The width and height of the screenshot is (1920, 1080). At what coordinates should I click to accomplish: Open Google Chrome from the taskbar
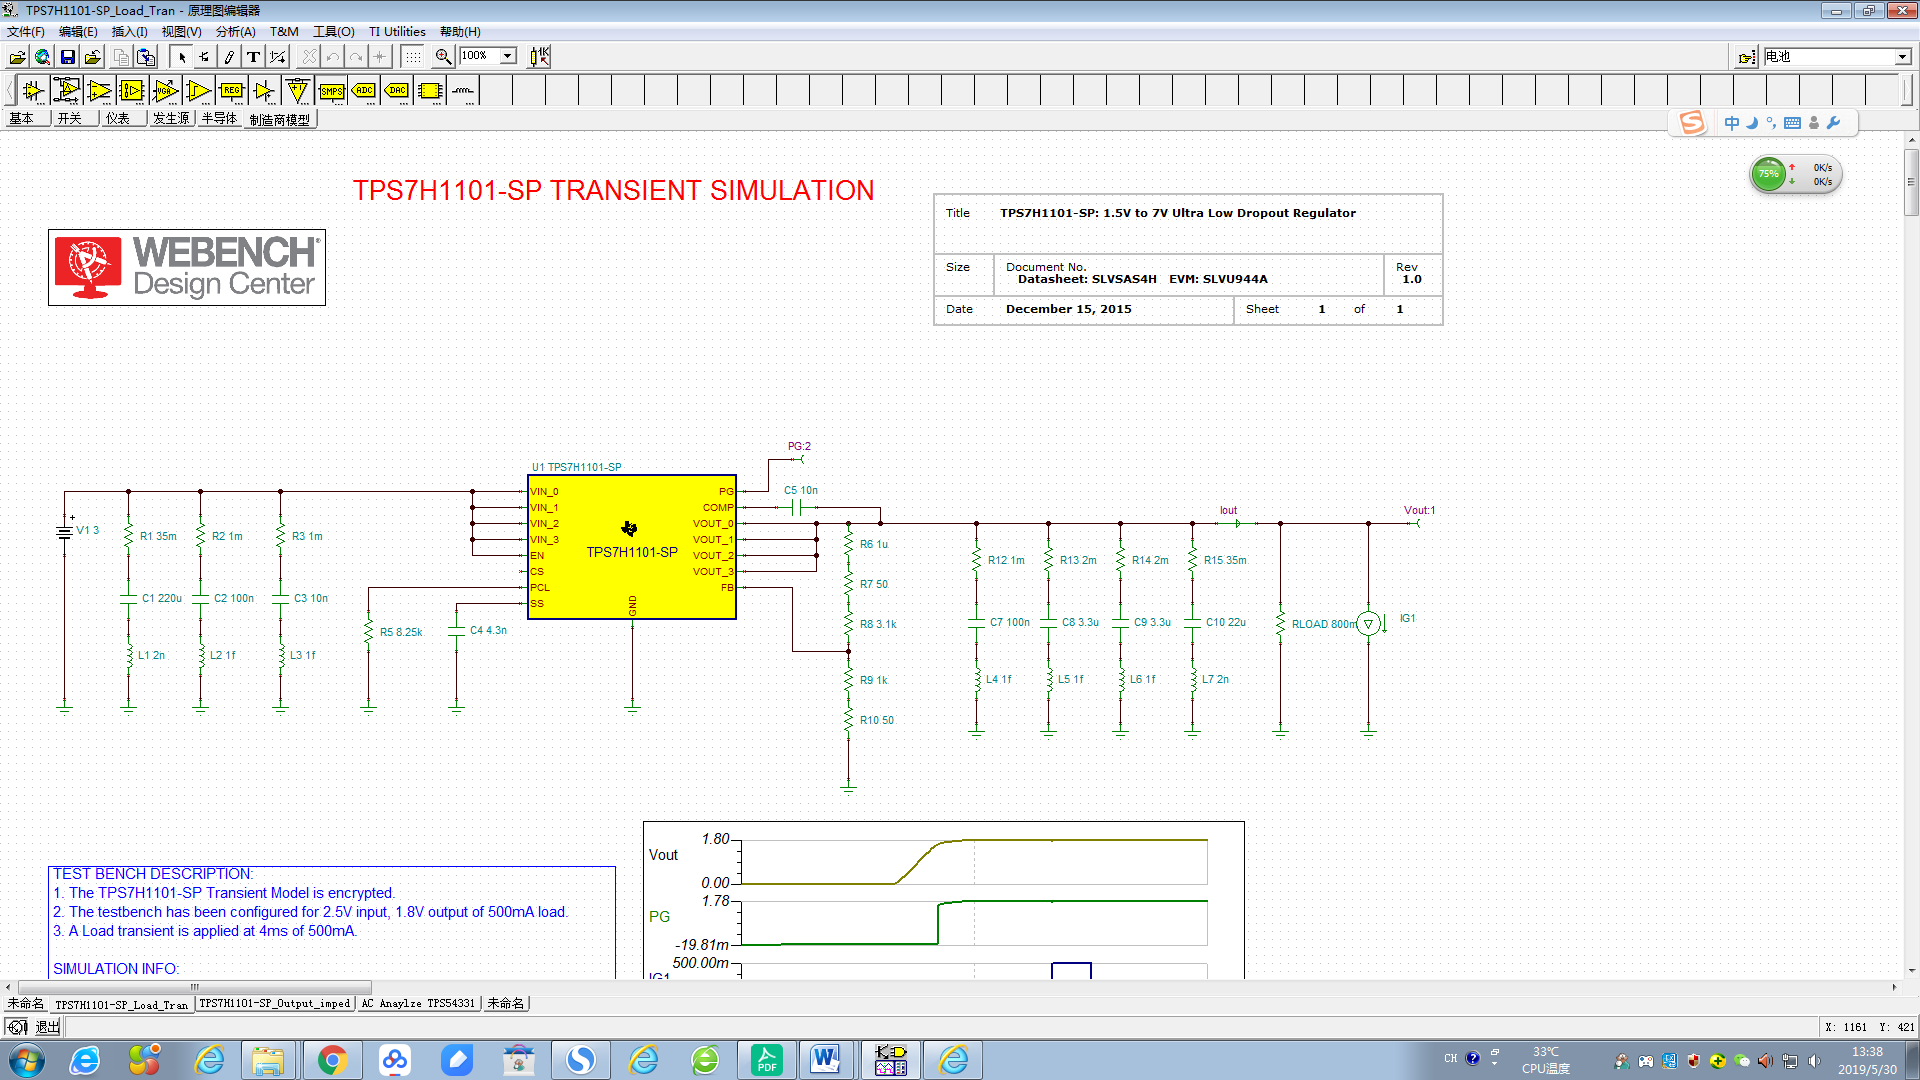pyautogui.click(x=332, y=1060)
